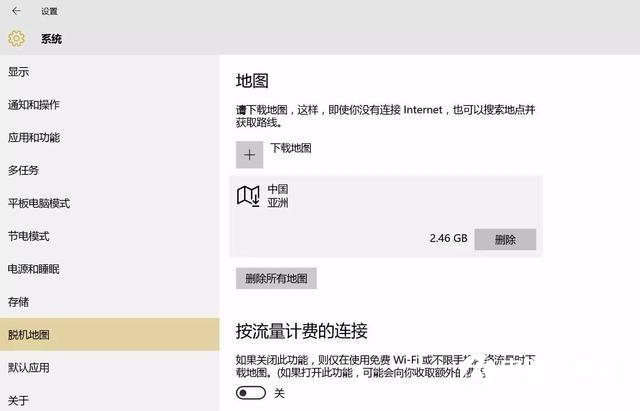Click the 删除所有地图 button
640x411 pixels.
(x=276, y=278)
